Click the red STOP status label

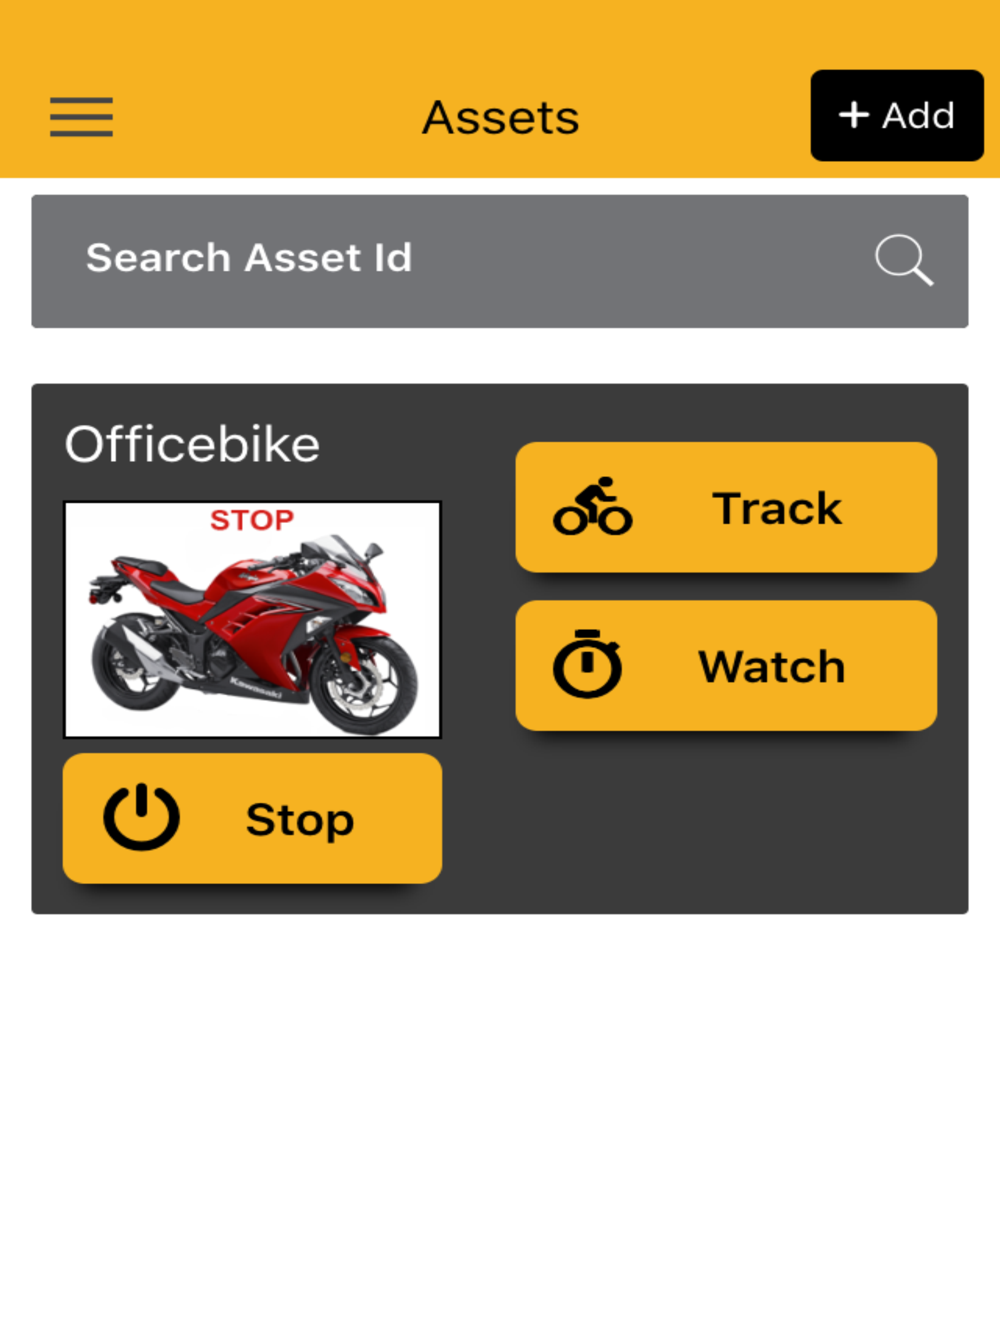click(252, 520)
